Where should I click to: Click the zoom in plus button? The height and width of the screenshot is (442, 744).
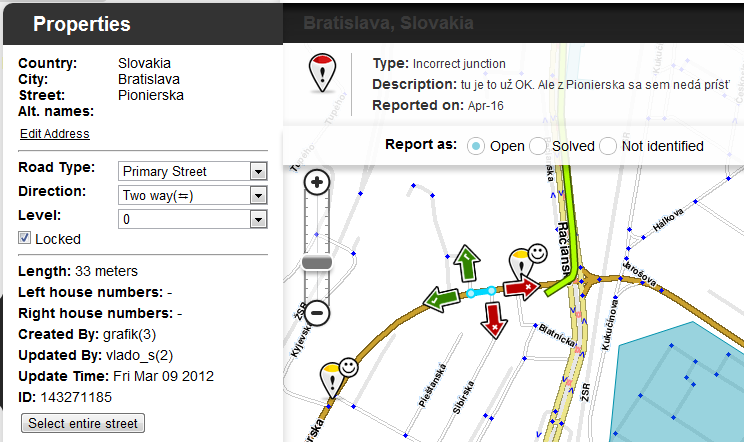click(x=316, y=182)
